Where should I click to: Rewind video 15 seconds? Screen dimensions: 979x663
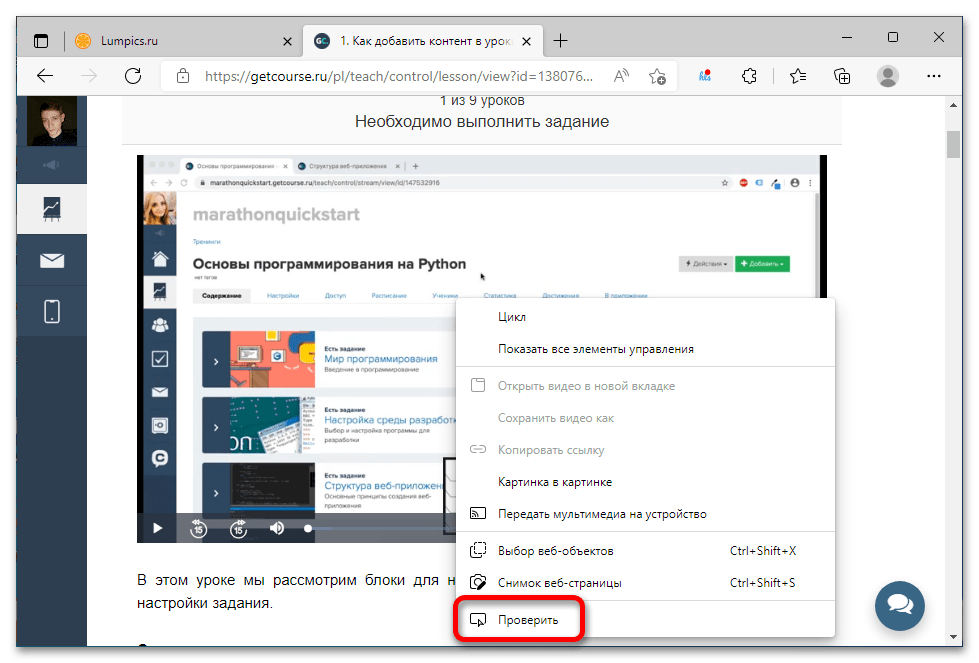click(198, 529)
